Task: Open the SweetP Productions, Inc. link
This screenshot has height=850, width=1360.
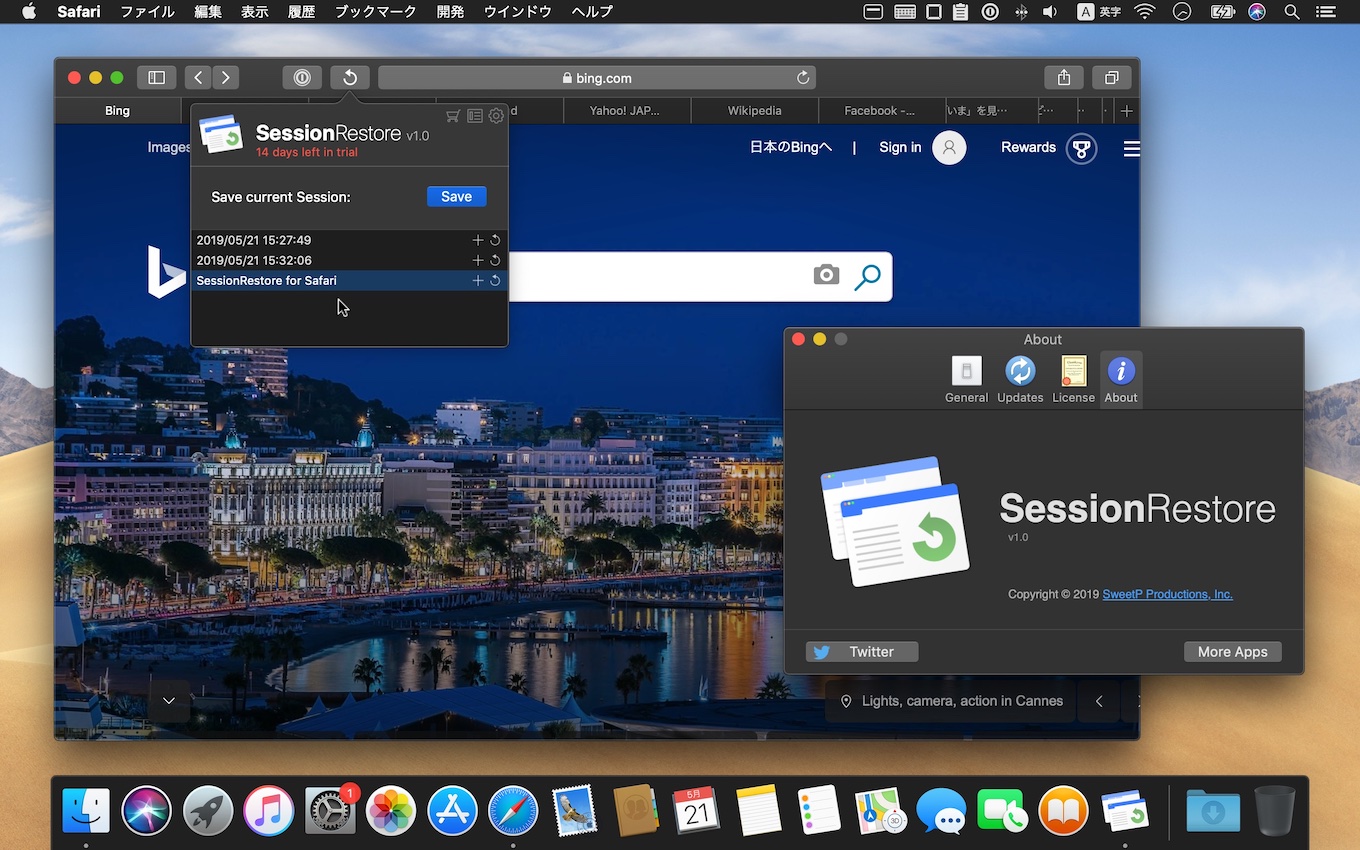Action: [1167, 594]
